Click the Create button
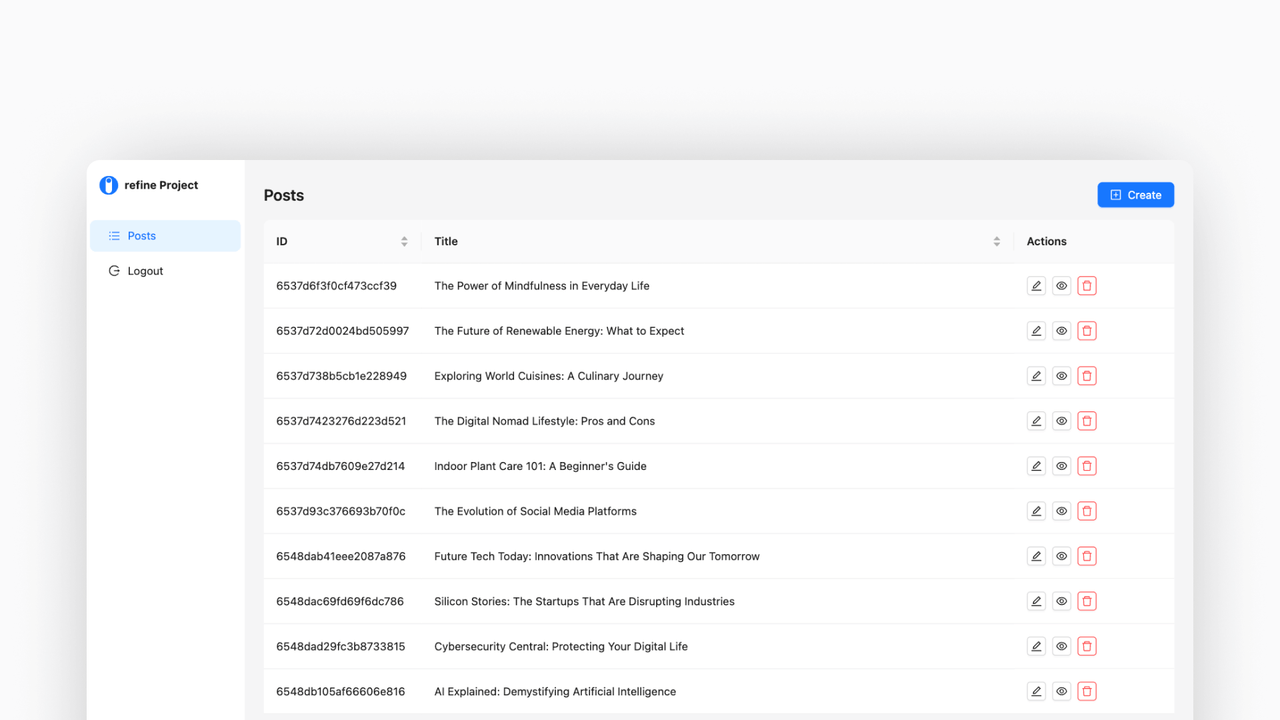 point(1136,195)
